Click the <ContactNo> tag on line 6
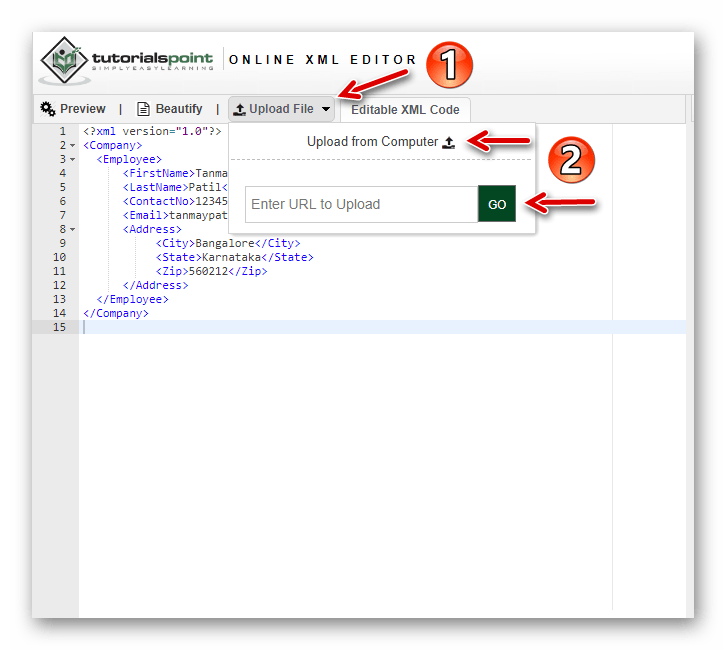The width and height of the screenshot is (726, 650). click(x=159, y=201)
